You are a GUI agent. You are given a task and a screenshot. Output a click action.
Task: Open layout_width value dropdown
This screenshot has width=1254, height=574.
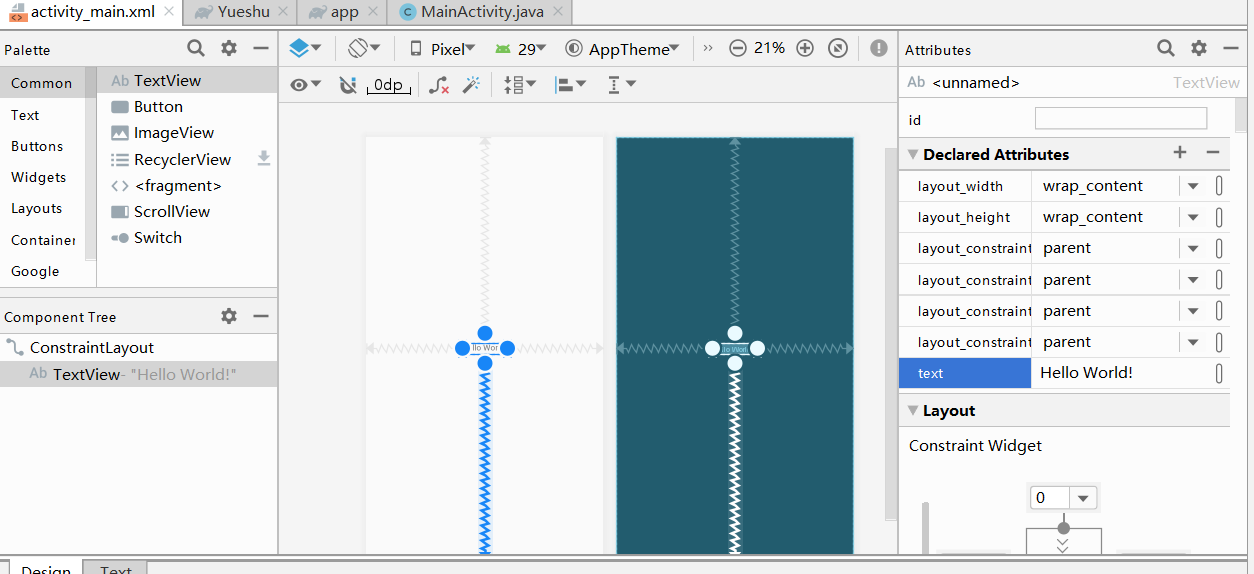[1193, 186]
